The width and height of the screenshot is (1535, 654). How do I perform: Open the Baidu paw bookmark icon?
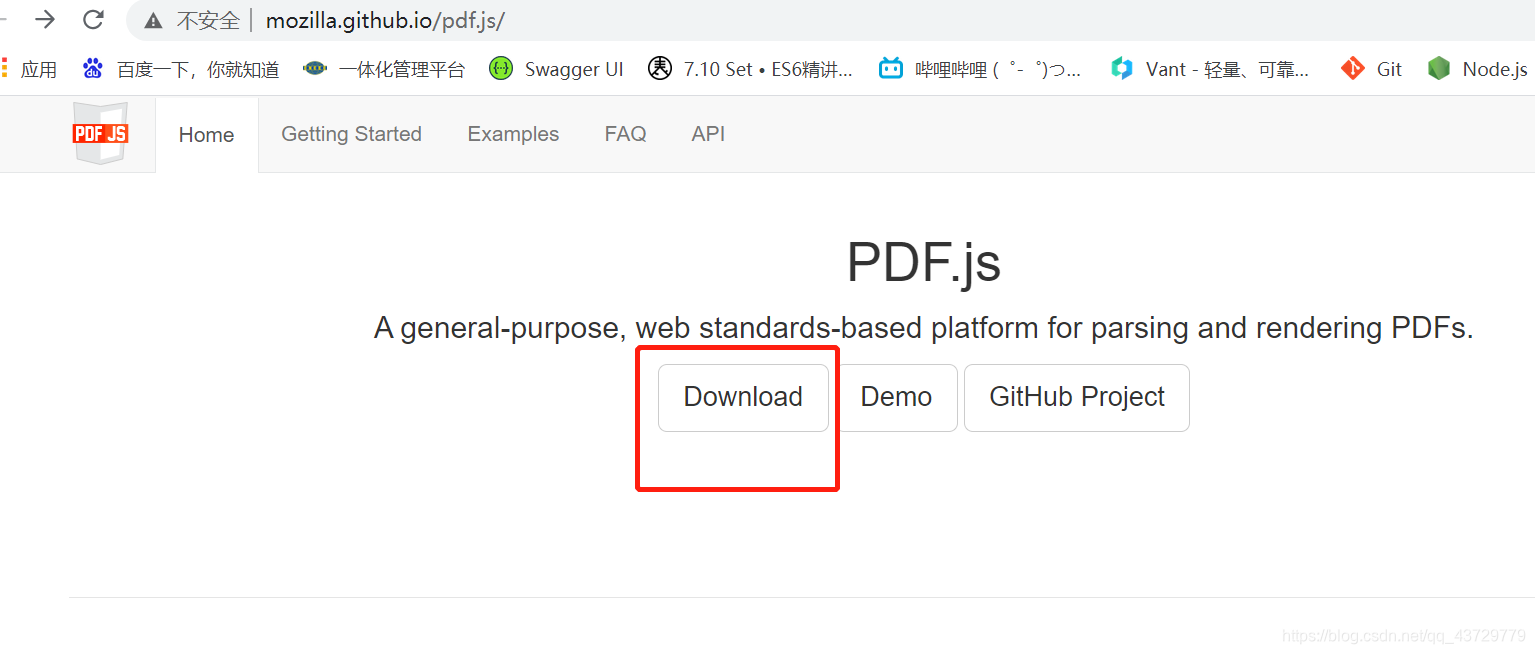pyautogui.click(x=93, y=69)
